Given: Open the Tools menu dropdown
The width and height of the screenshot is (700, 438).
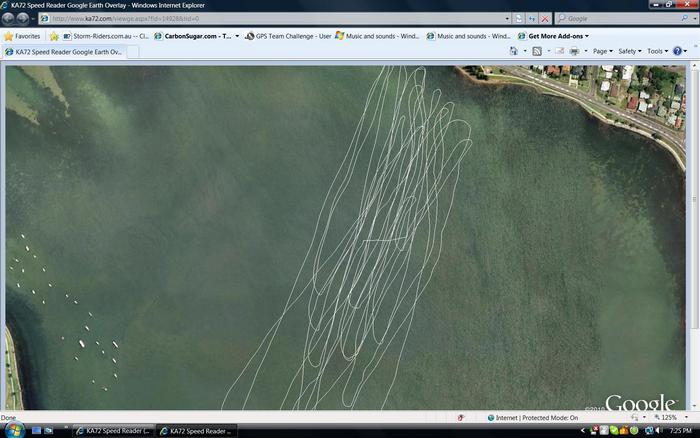Looking at the screenshot, I should 657,51.
